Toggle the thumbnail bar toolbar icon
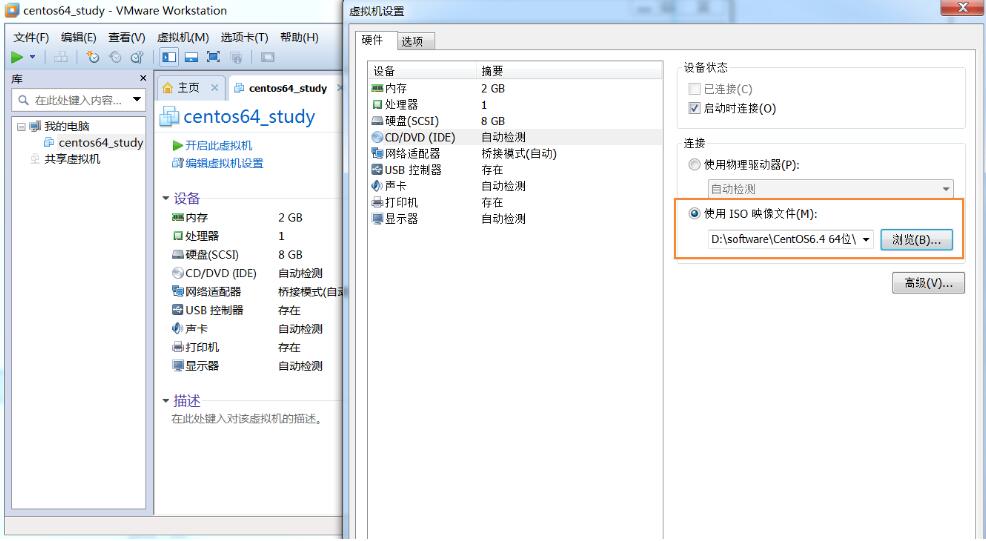Image resolution: width=986 pixels, height=541 pixels. (191, 57)
